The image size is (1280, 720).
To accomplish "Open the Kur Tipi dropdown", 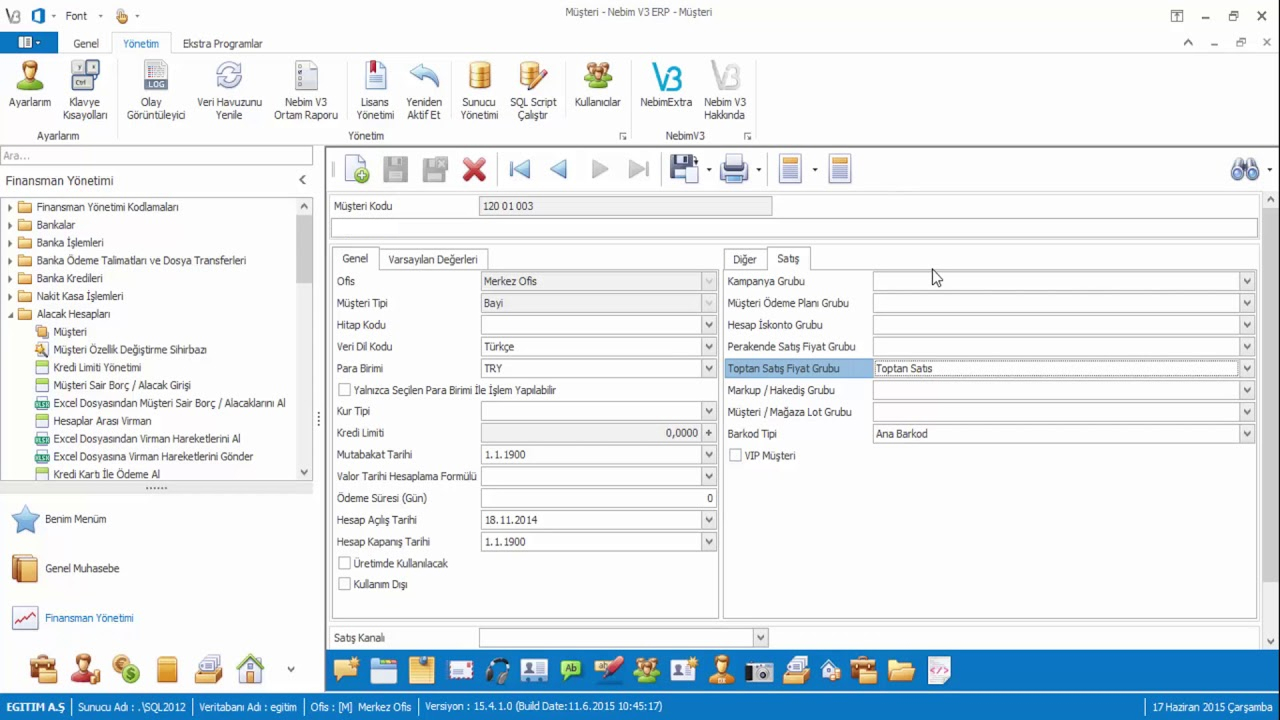I will pyautogui.click(x=708, y=411).
